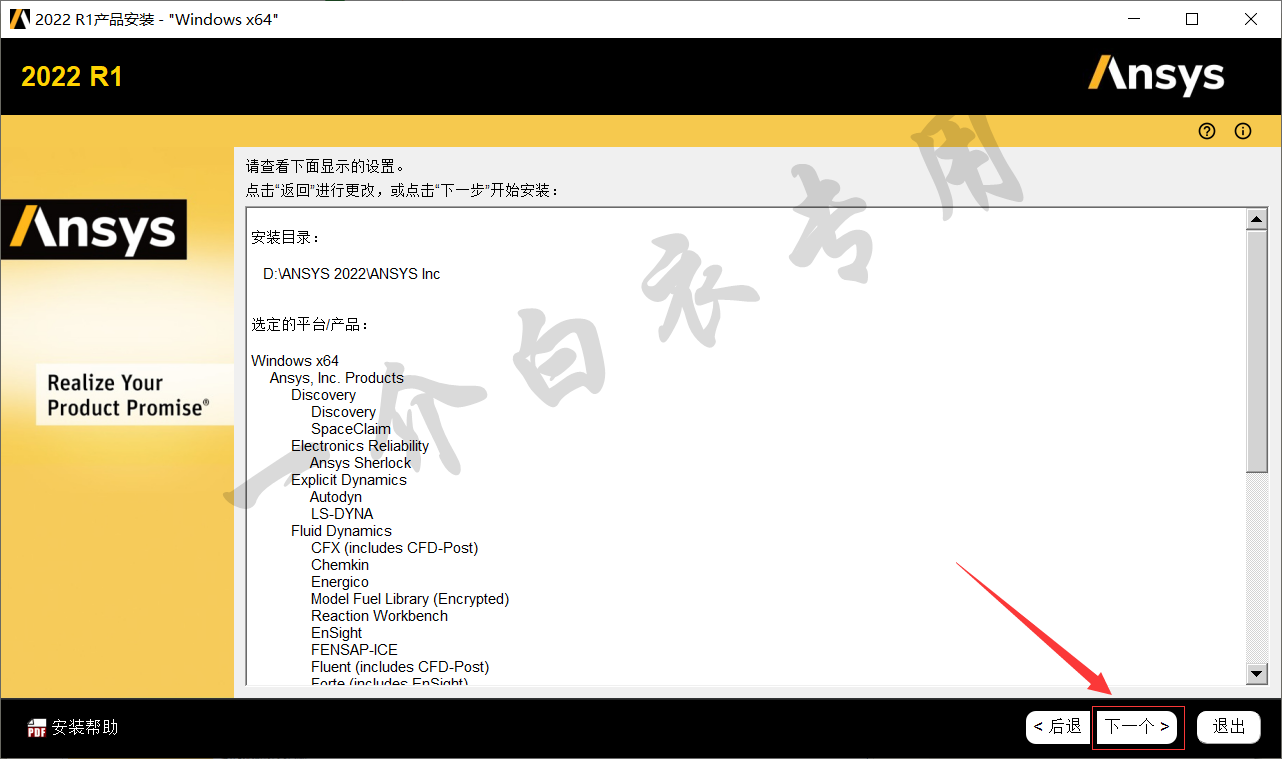This screenshot has width=1282, height=759.
Task: Select the FENSAP-ICE entry
Action: (354, 650)
